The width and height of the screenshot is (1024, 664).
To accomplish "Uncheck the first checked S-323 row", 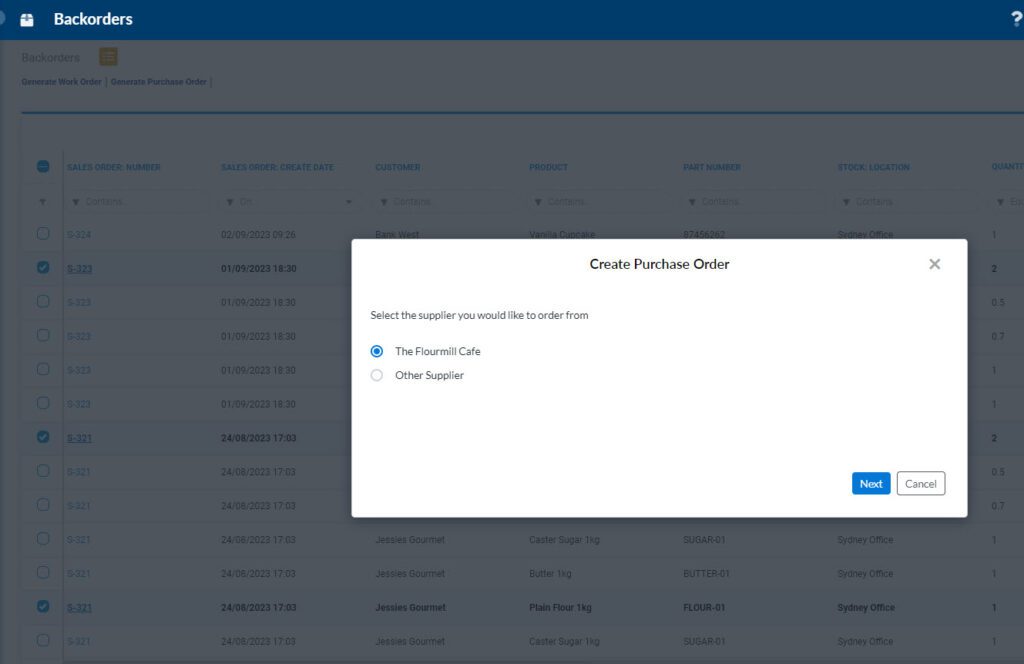I will pyautogui.click(x=43, y=267).
